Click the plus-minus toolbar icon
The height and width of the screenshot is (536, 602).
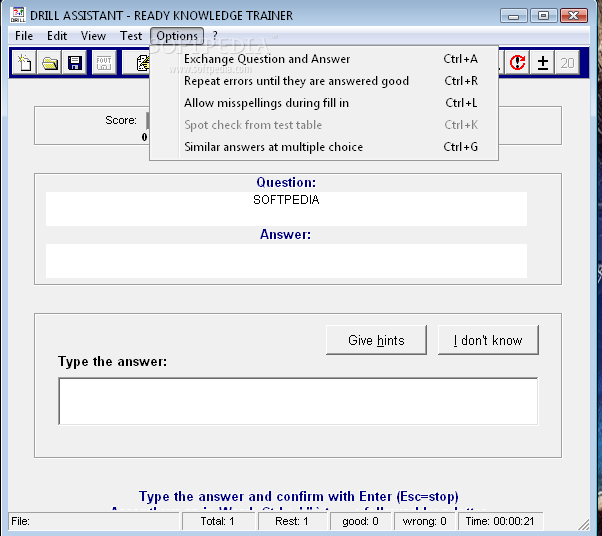pos(542,63)
